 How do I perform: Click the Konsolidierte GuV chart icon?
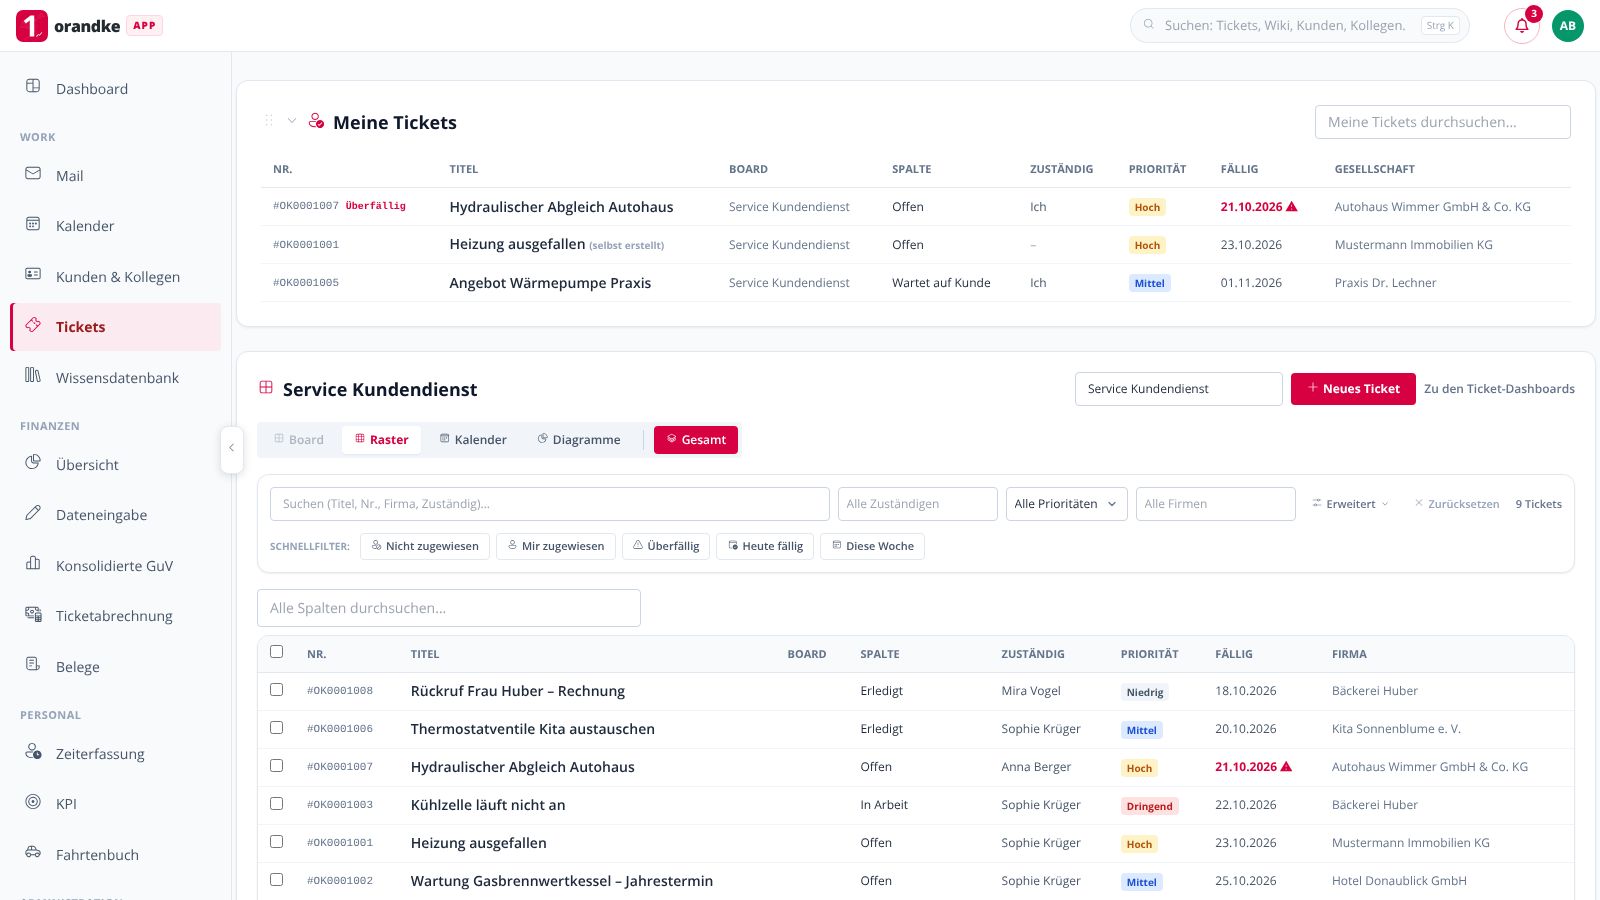(33, 563)
